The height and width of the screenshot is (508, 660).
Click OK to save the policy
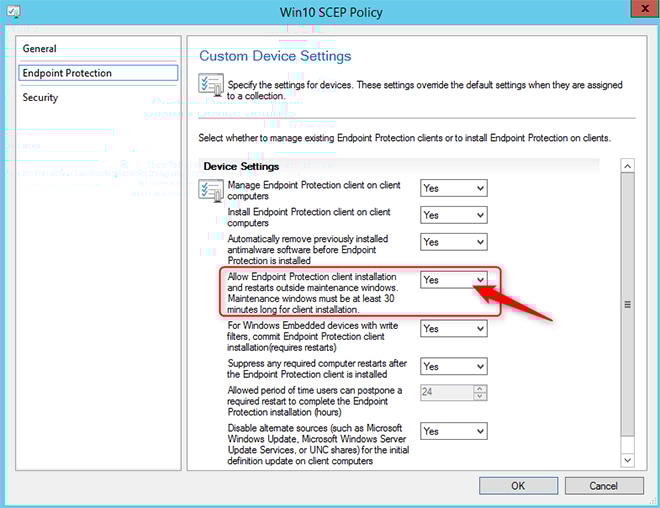(x=518, y=486)
